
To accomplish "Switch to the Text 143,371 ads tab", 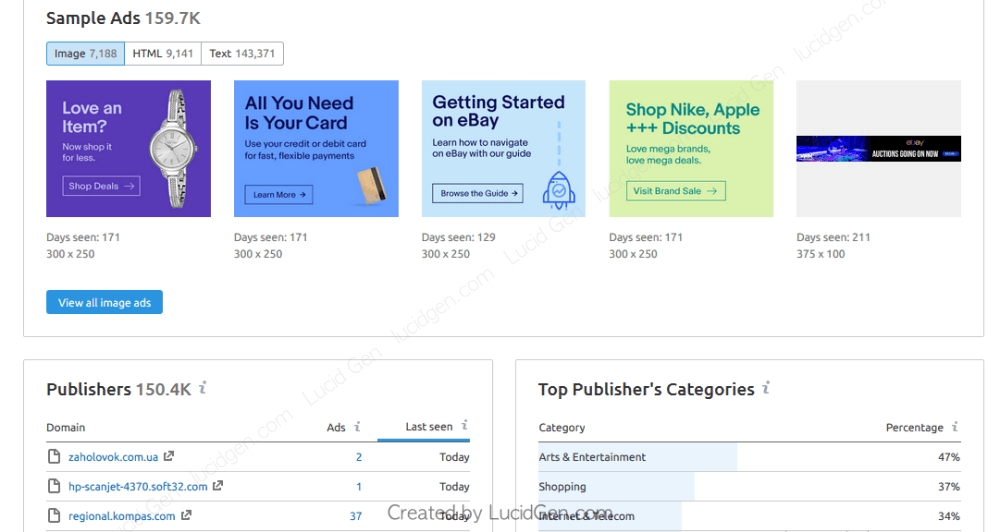I will 242,54.
